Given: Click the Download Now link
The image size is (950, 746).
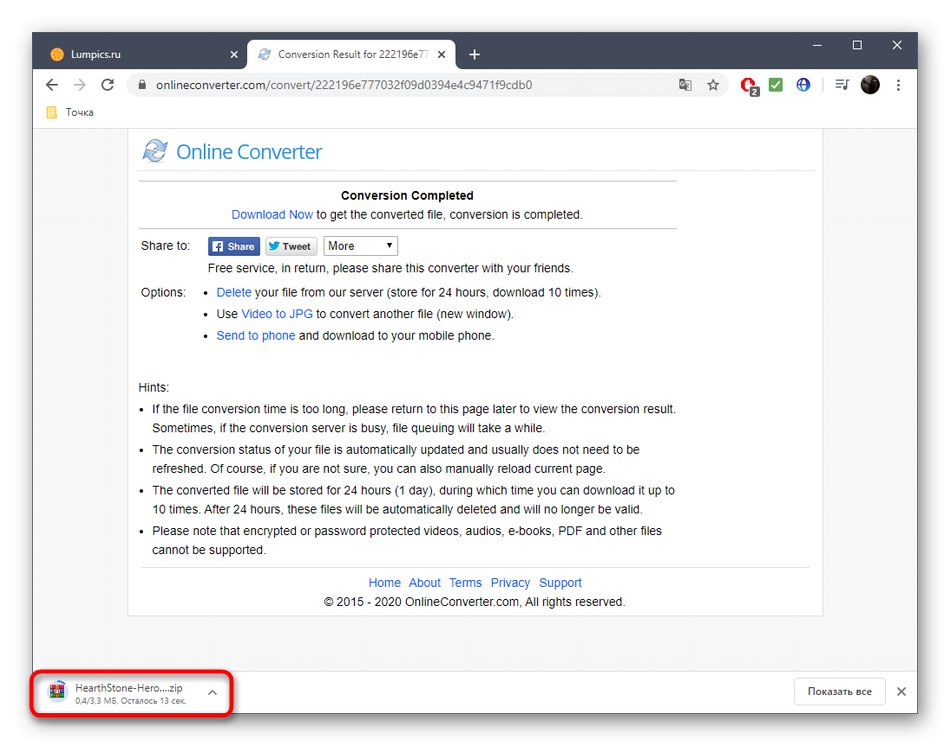Looking at the screenshot, I should click(272, 214).
